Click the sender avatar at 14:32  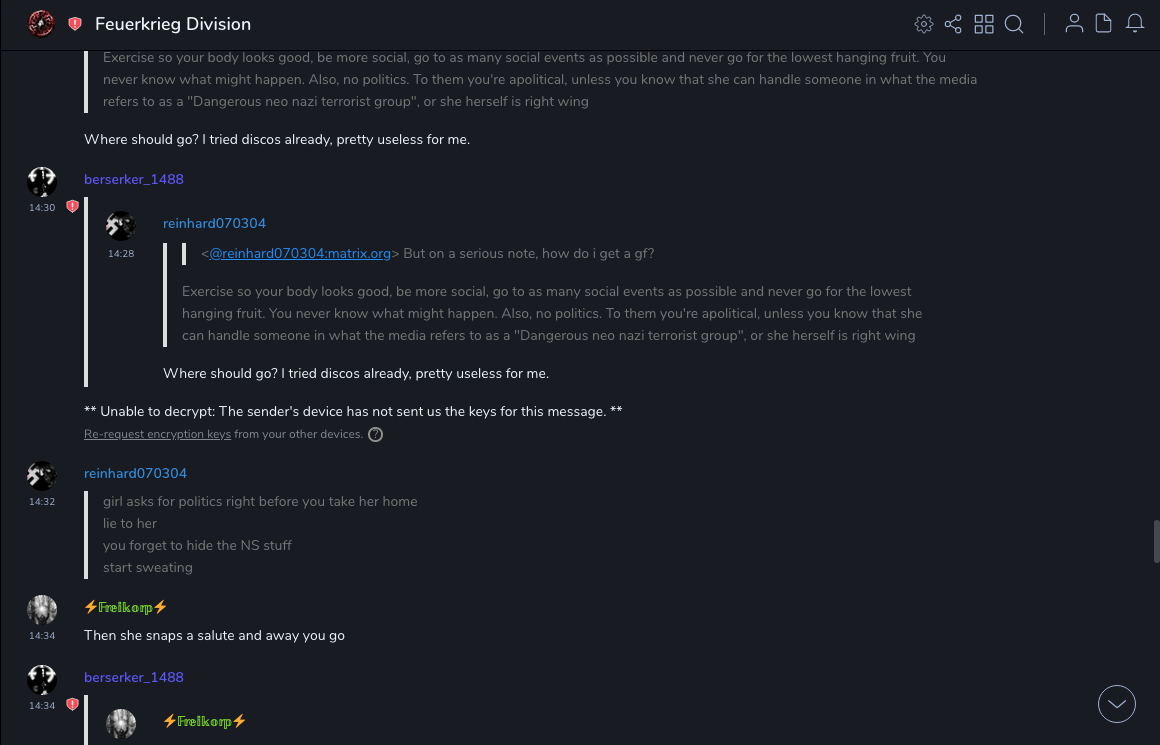42,476
